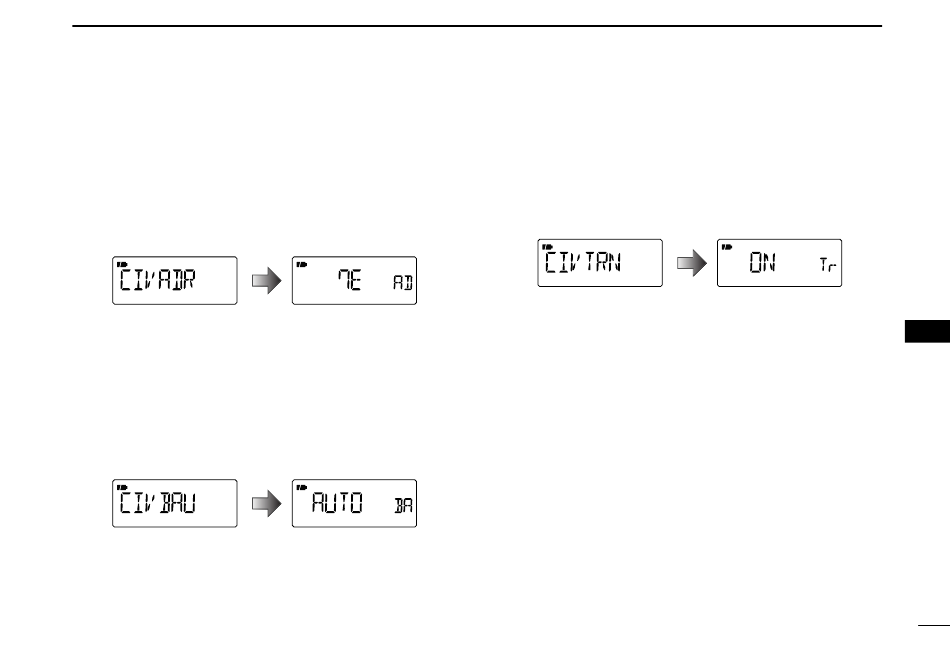
Task: Click the ON transceive value
Action: point(763,263)
